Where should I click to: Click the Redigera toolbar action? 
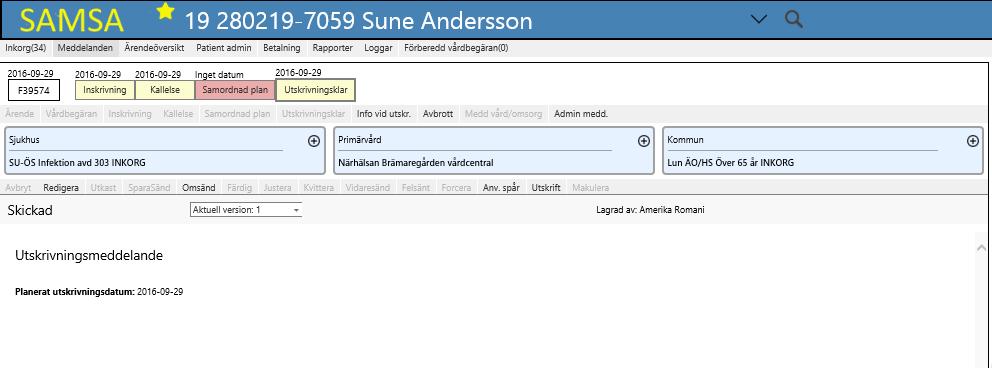click(x=61, y=188)
